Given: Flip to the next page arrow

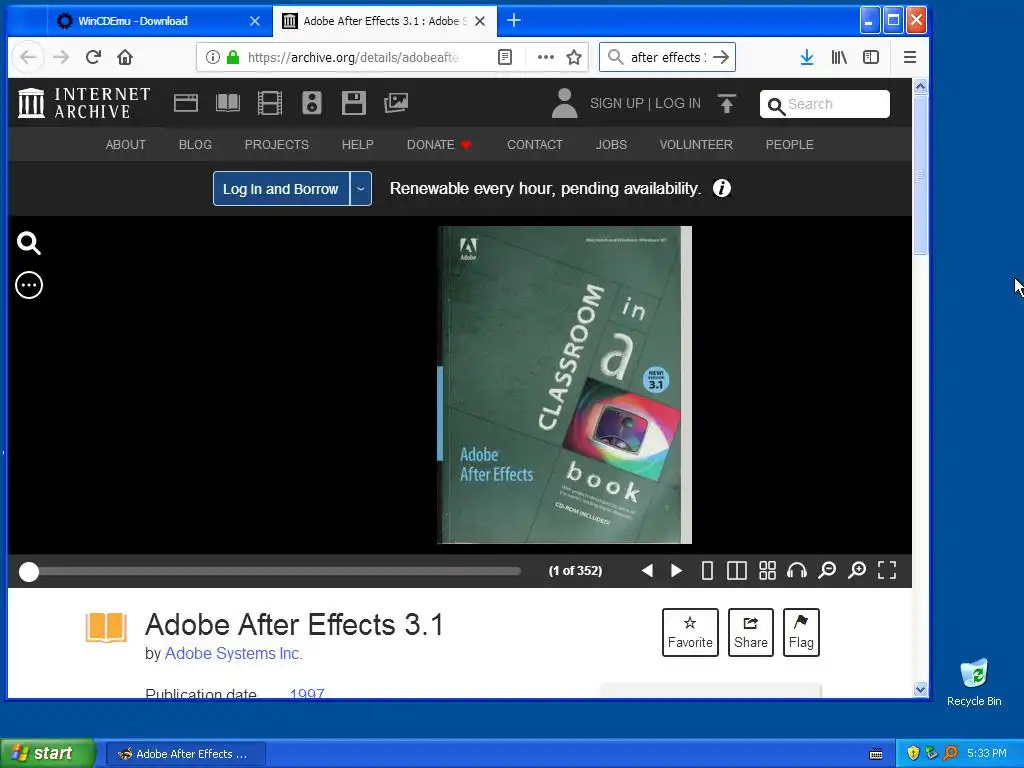Looking at the screenshot, I should (677, 571).
